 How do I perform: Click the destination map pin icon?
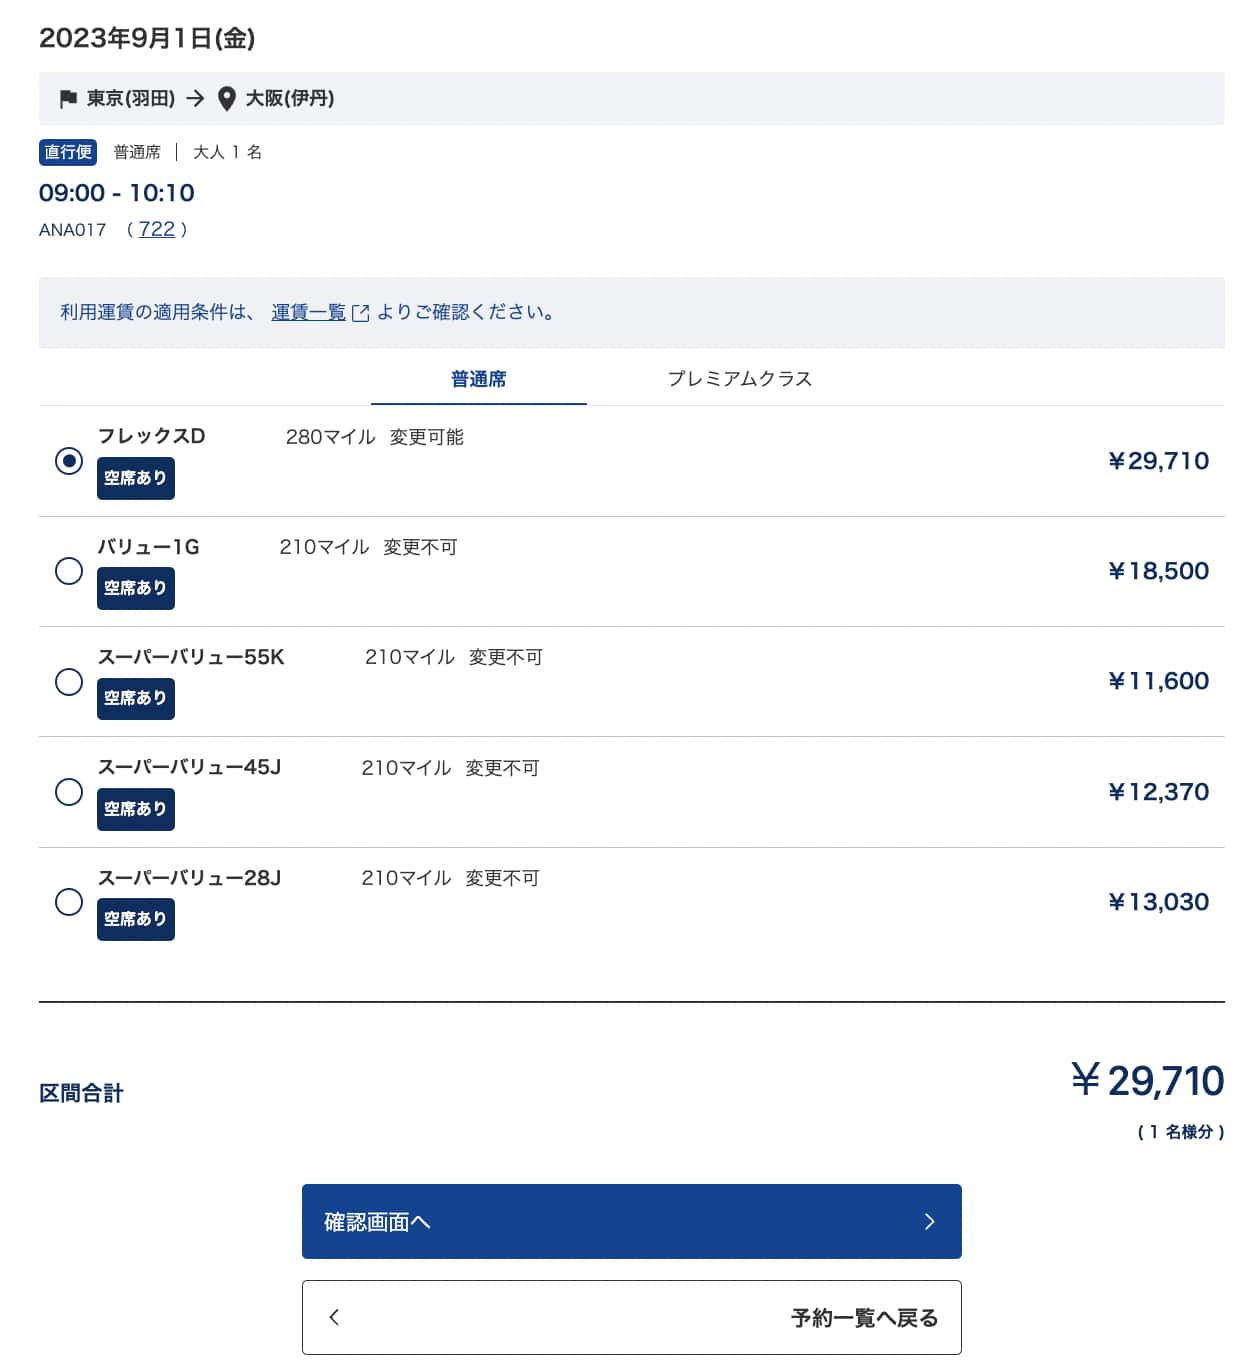coord(227,98)
